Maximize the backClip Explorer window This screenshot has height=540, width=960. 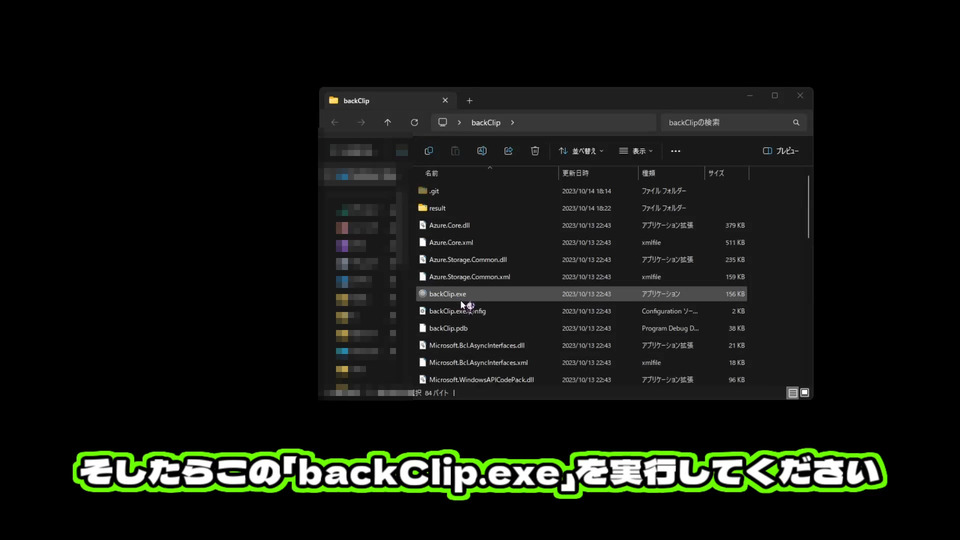[774, 96]
